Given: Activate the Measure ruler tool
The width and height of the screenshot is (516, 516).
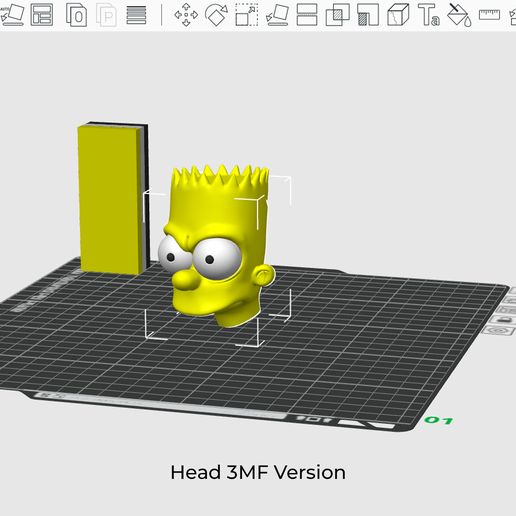Looking at the screenshot, I should [489, 15].
